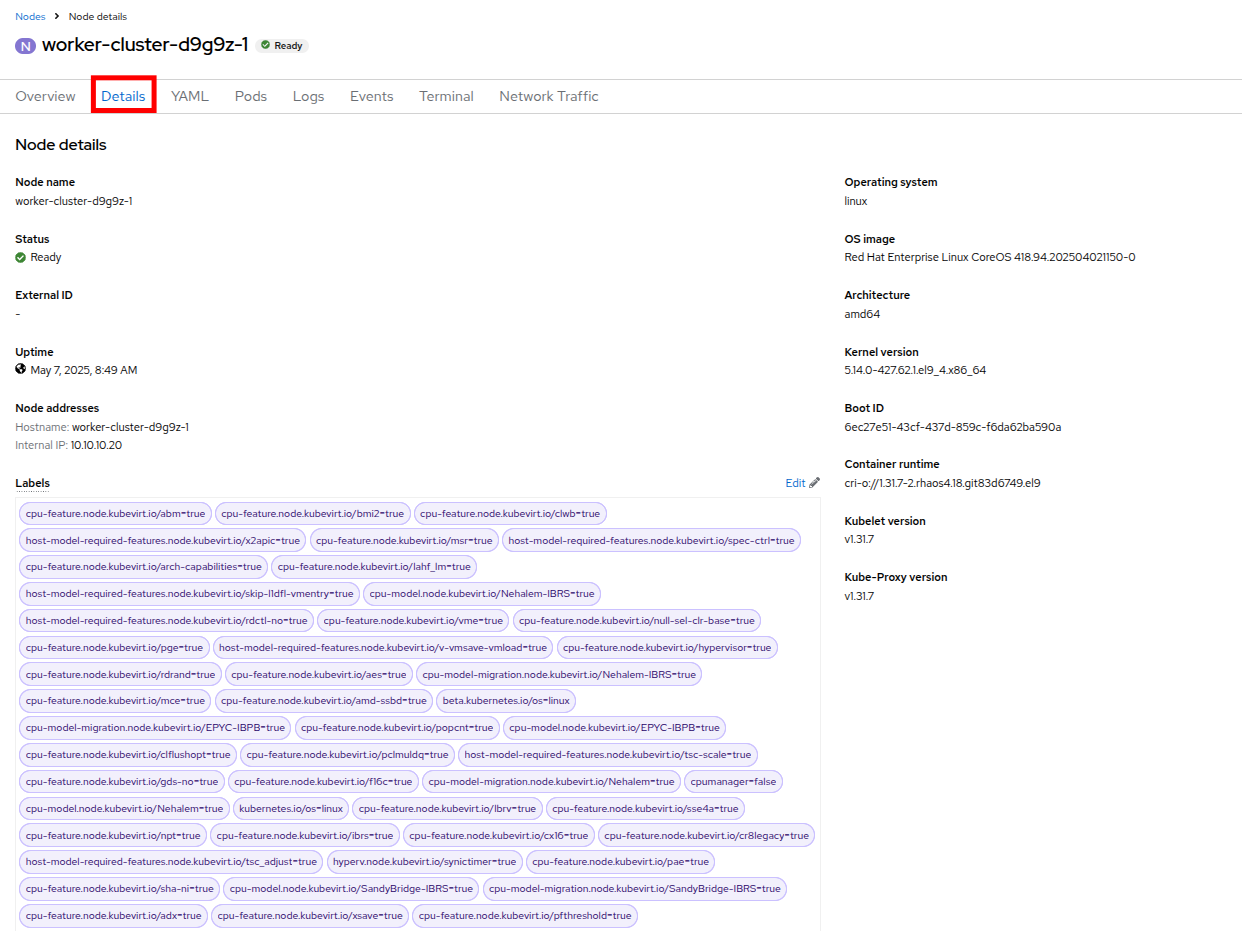Select the Network Traffic tab
The image size is (1242, 931).
pos(549,97)
